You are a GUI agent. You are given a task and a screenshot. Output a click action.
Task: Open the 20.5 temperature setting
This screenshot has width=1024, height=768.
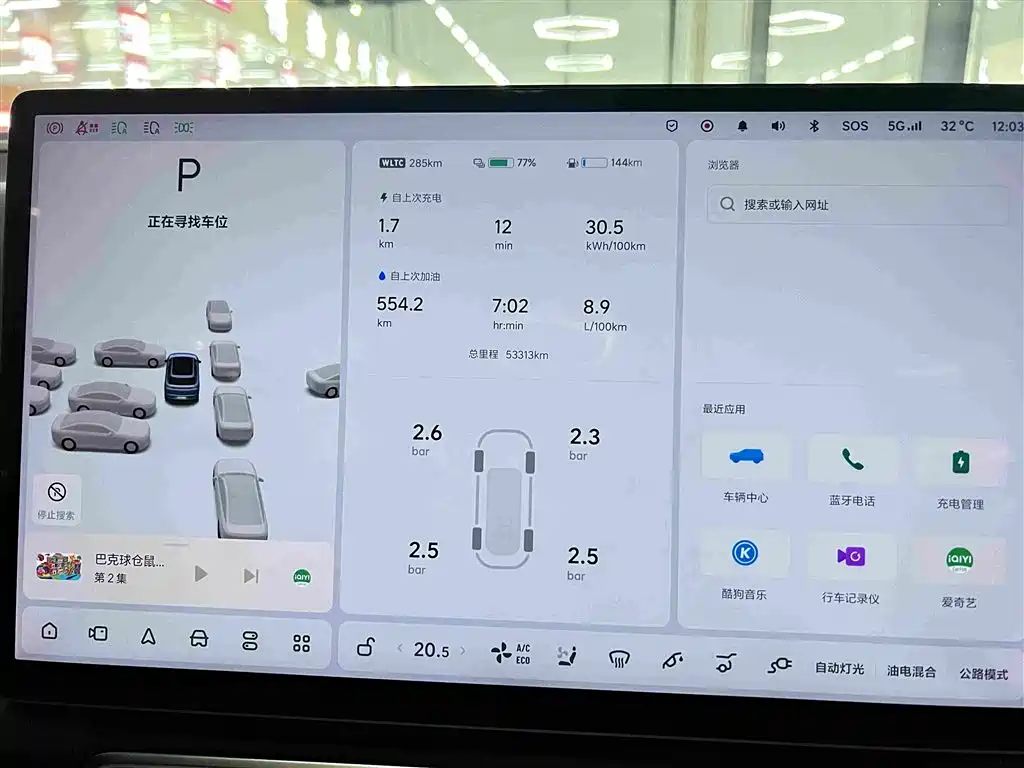[x=431, y=650]
